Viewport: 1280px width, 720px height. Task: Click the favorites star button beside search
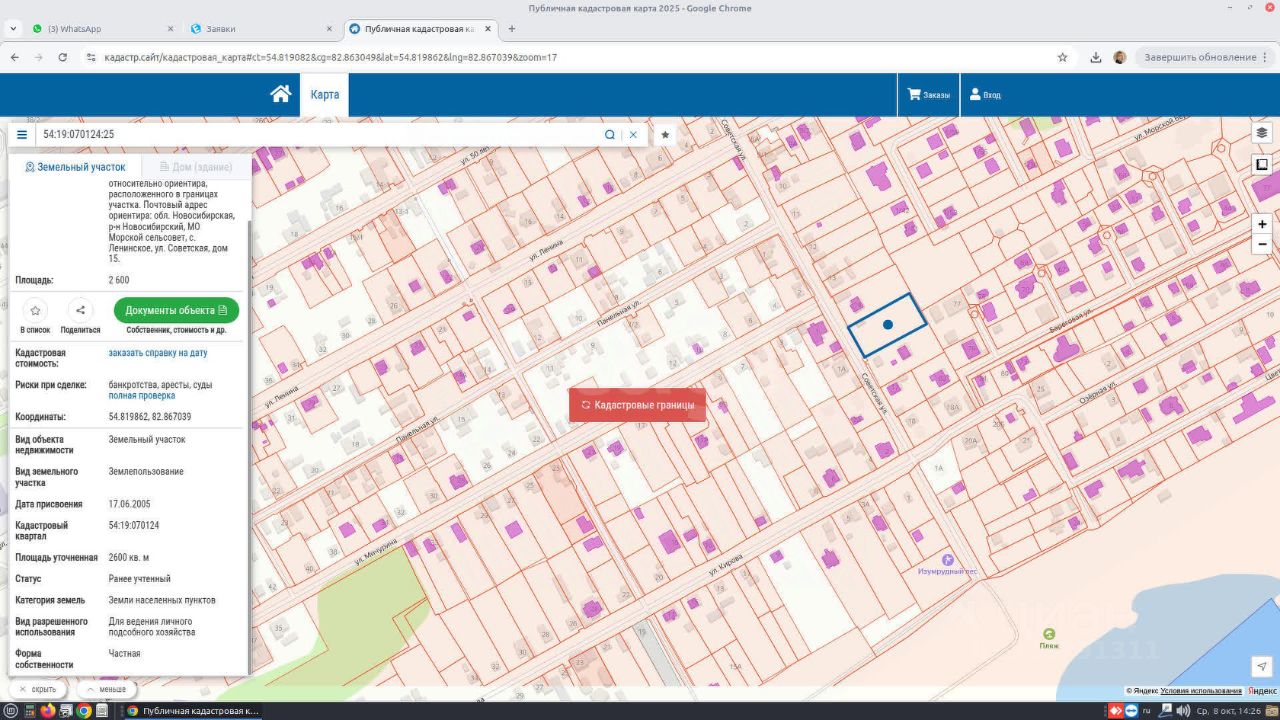tap(665, 134)
